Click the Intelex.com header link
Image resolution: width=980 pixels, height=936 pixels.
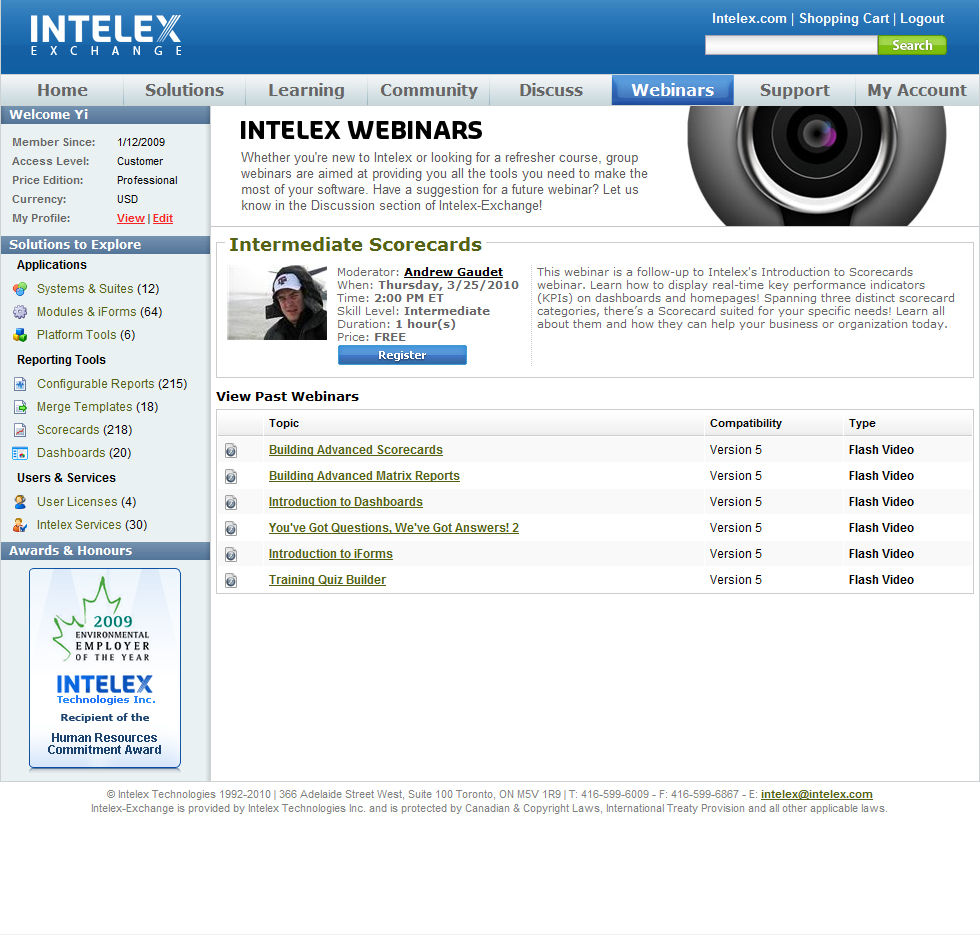click(749, 19)
